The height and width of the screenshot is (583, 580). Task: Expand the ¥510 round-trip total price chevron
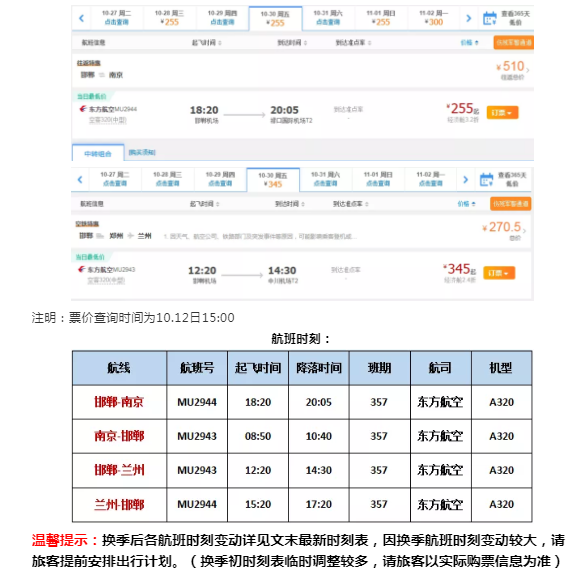pos(528,69)
